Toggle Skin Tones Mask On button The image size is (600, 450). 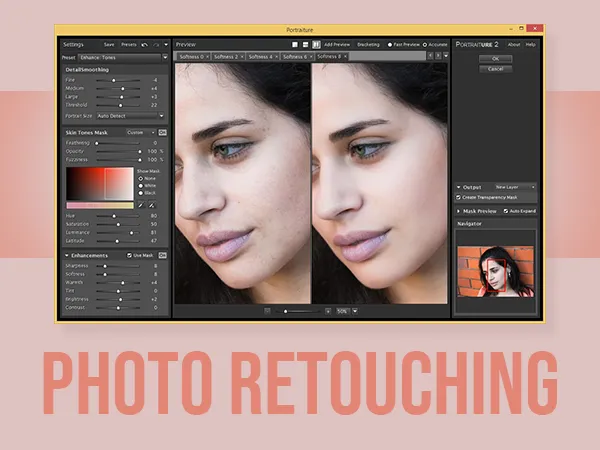coord(162,132)
